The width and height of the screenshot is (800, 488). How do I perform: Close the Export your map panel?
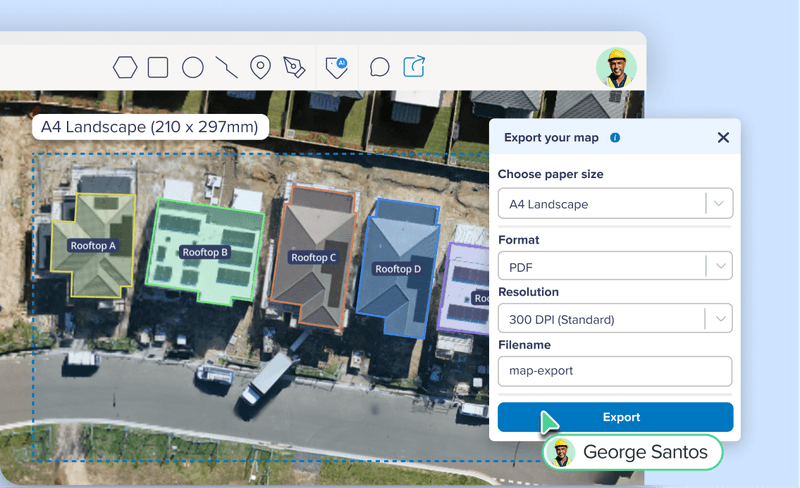(723, 137)
